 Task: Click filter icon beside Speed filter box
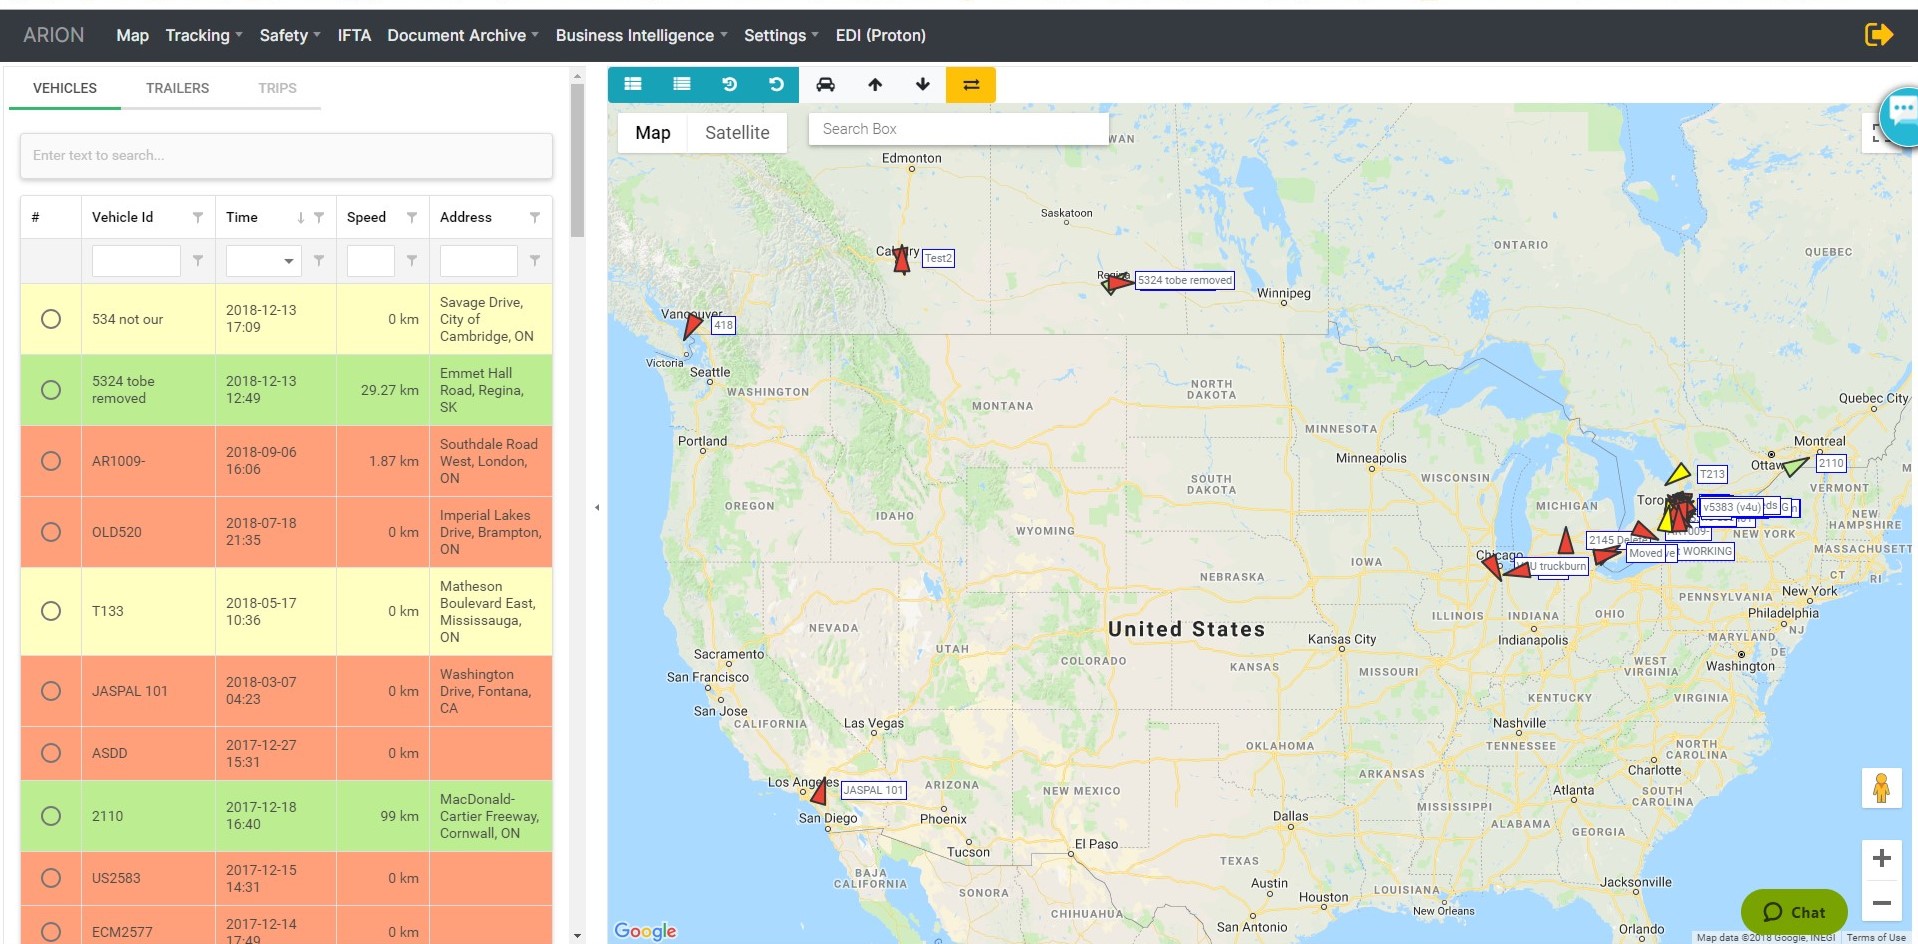pos(412,260)
